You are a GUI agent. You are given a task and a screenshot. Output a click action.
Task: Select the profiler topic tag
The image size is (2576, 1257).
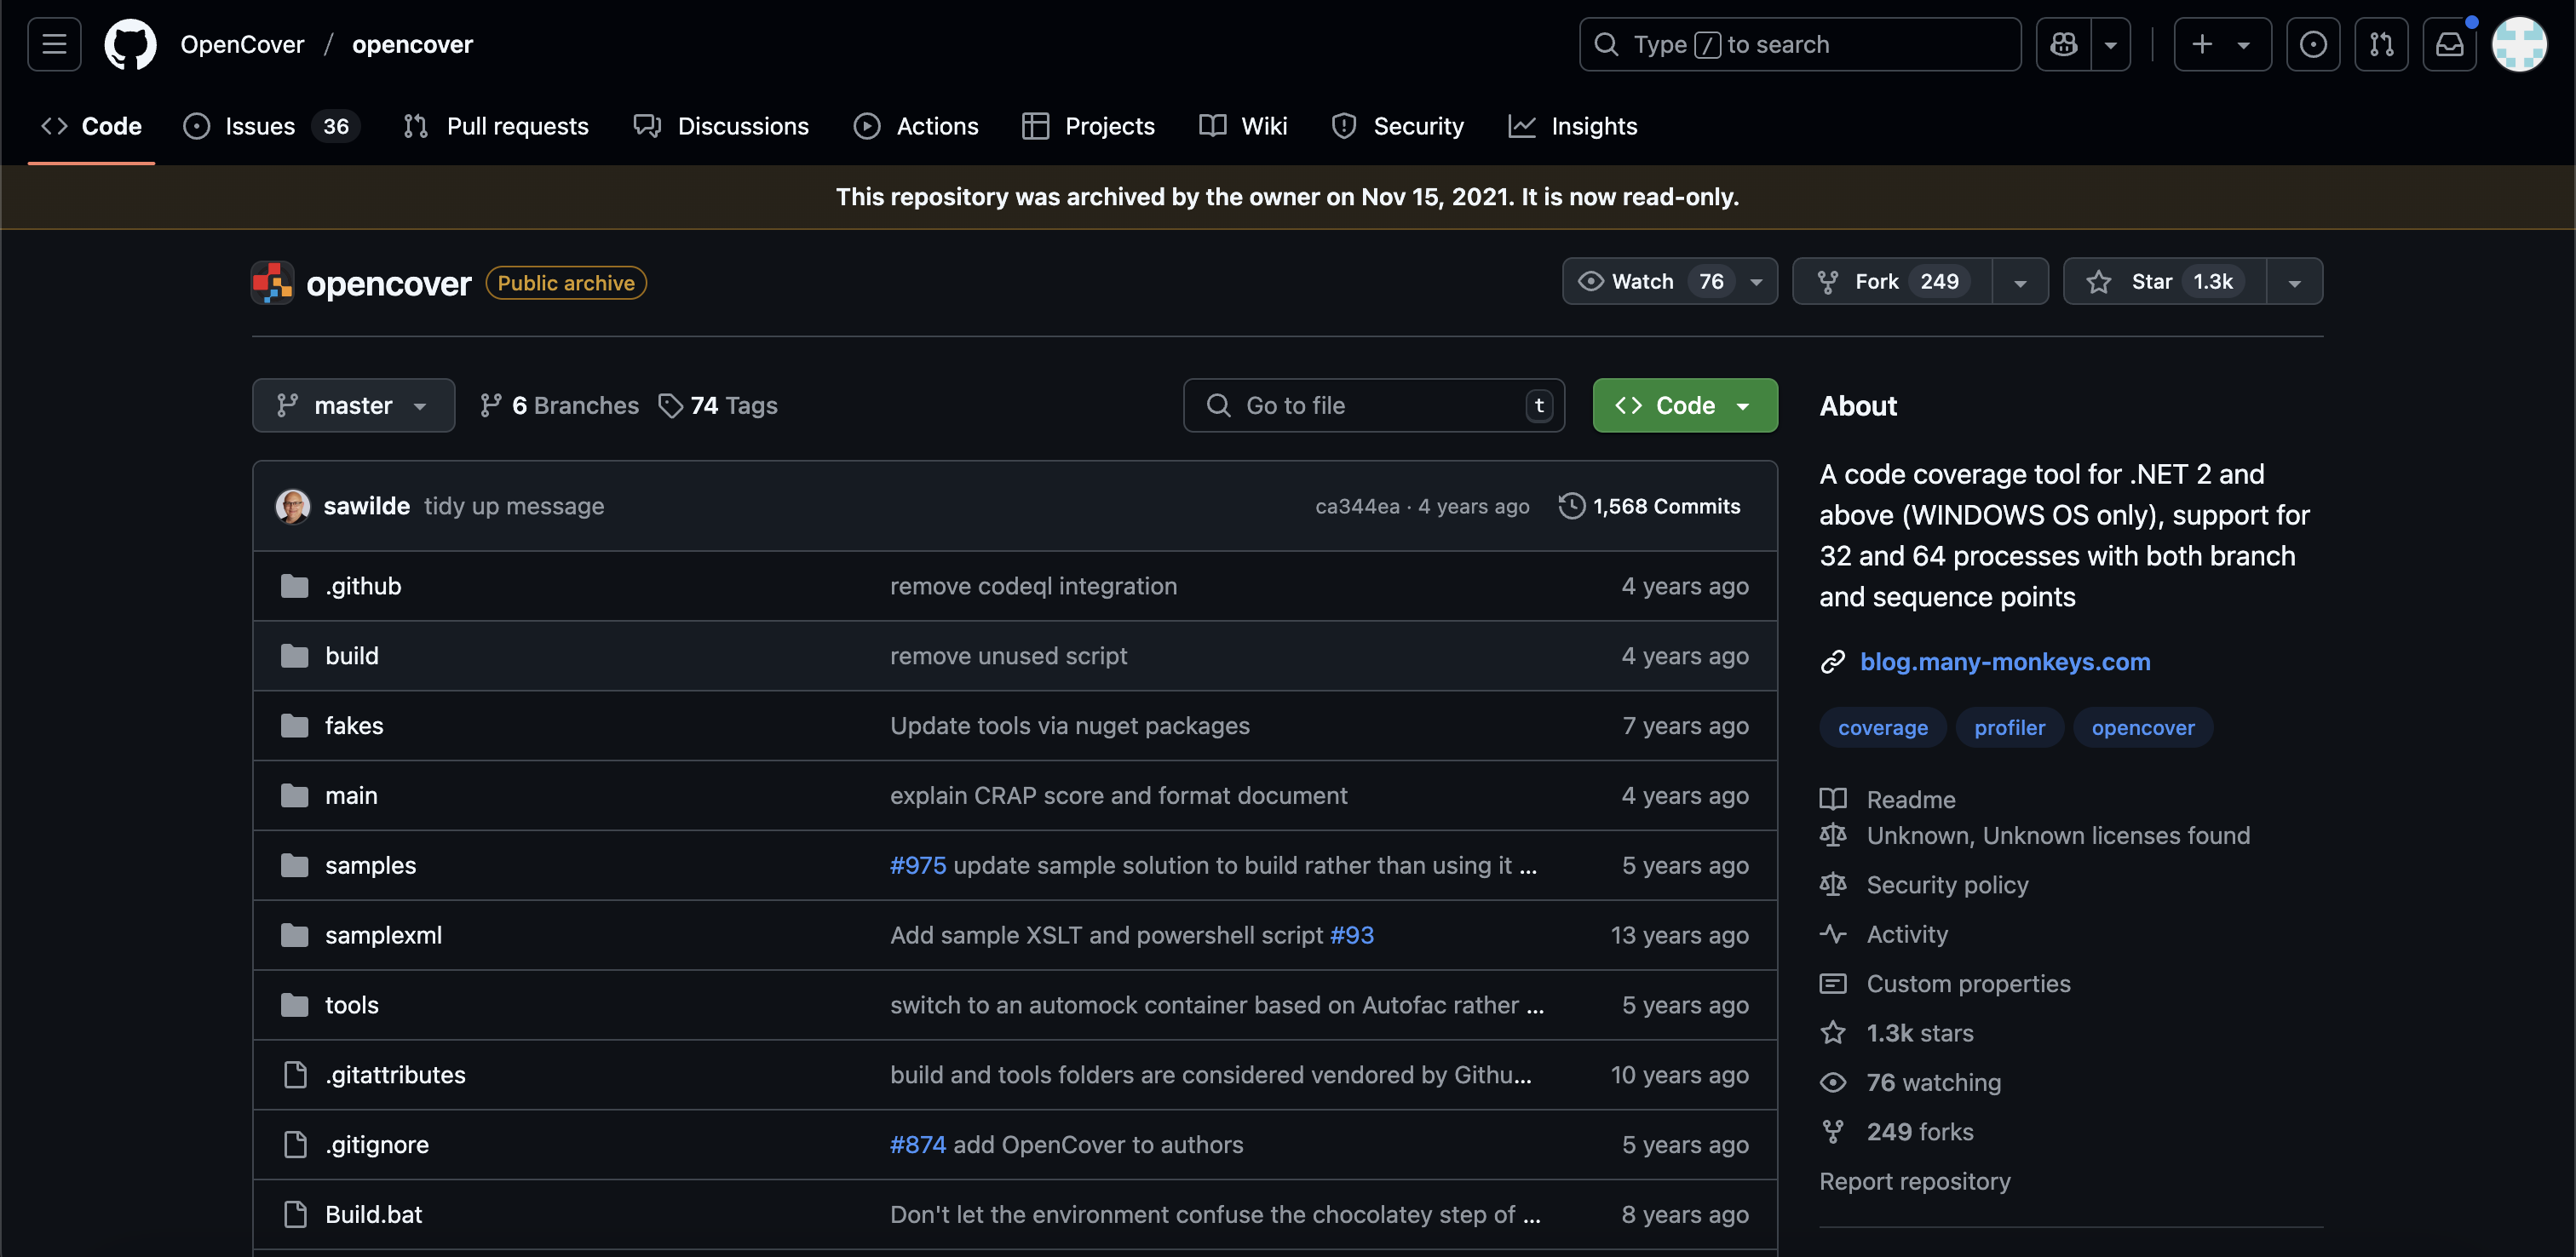tap(2009, 728)
